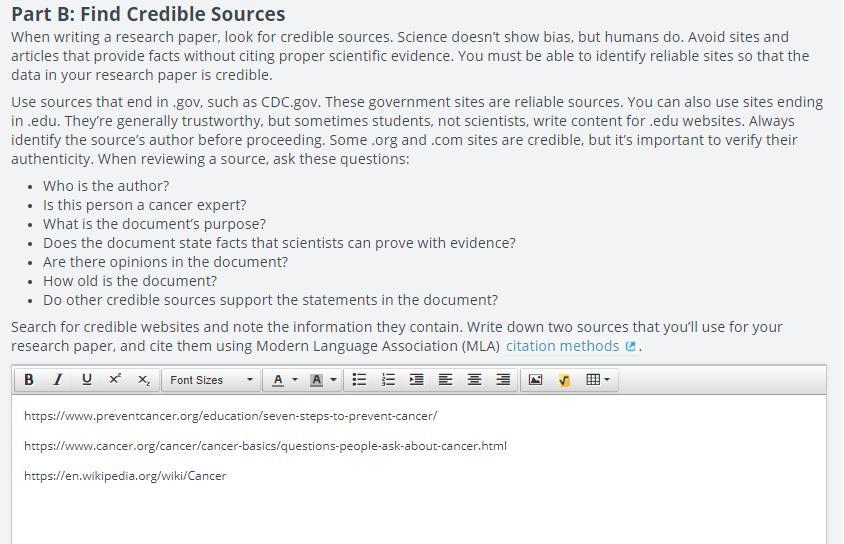Align text to the left

point(446,380)
